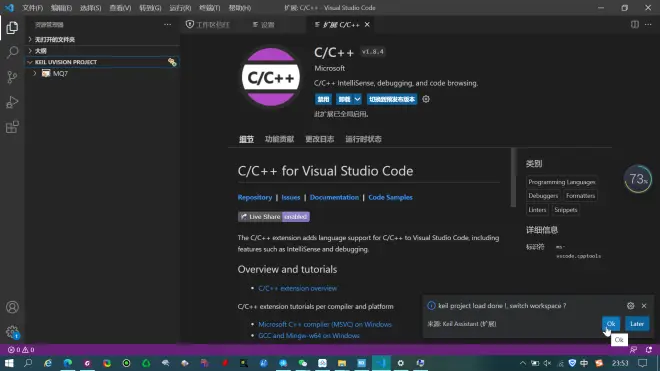Click the extension page vertical scrollbar

(513, 178)
